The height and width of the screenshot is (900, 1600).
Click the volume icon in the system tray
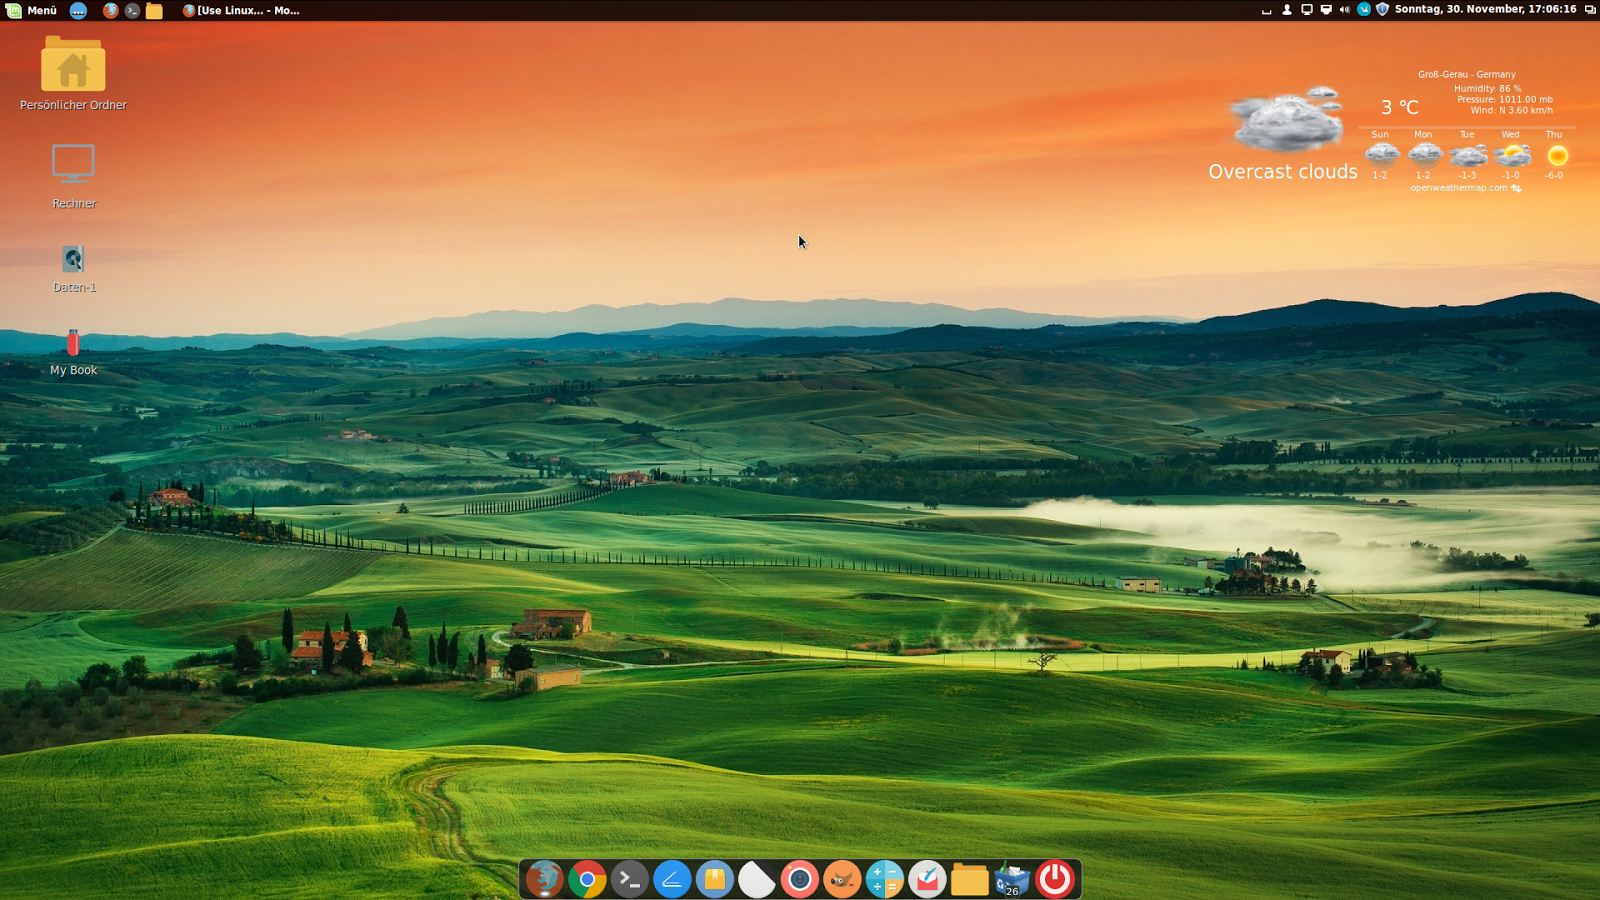(1344, 10)
